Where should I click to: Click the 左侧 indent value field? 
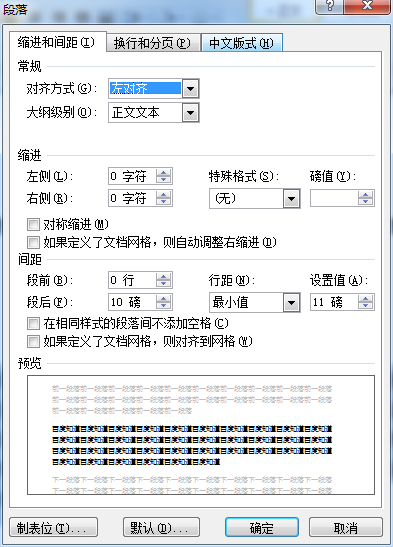coord(132,176)
